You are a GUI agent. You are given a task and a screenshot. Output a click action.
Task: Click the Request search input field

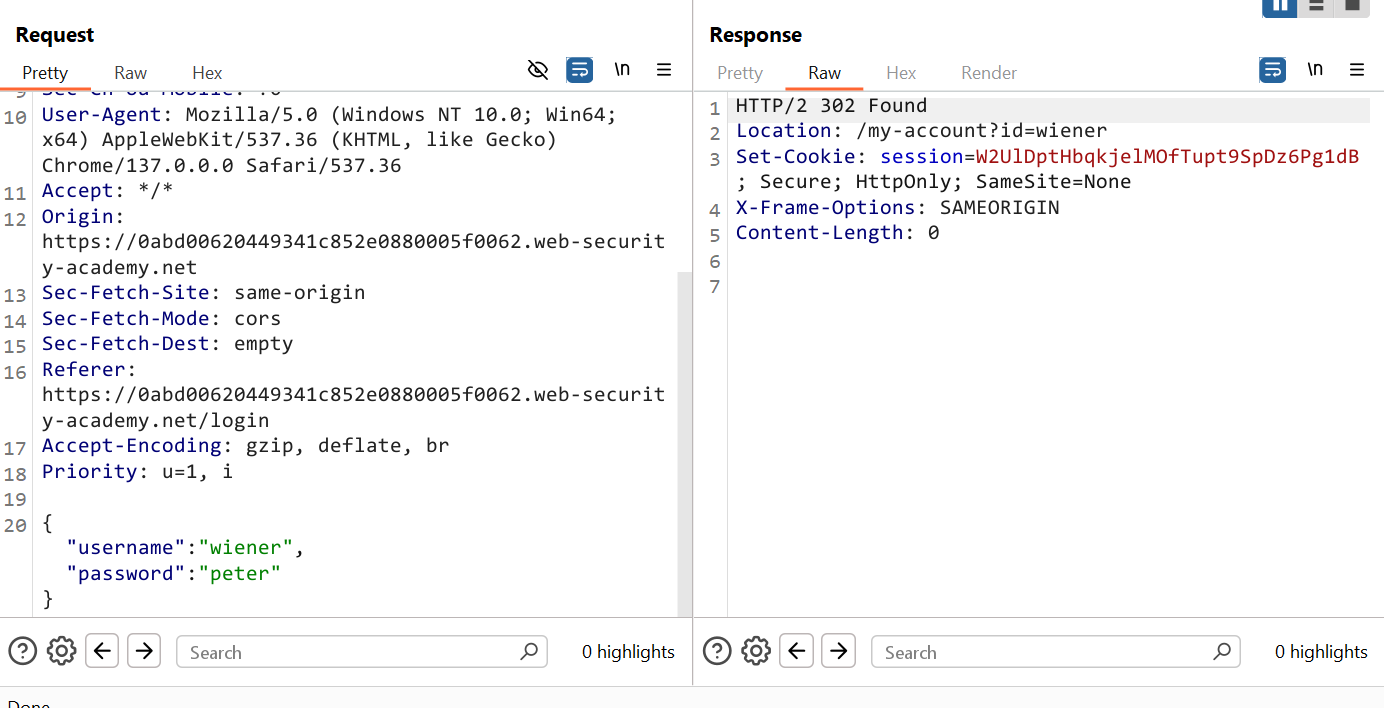tap(350, 652)
